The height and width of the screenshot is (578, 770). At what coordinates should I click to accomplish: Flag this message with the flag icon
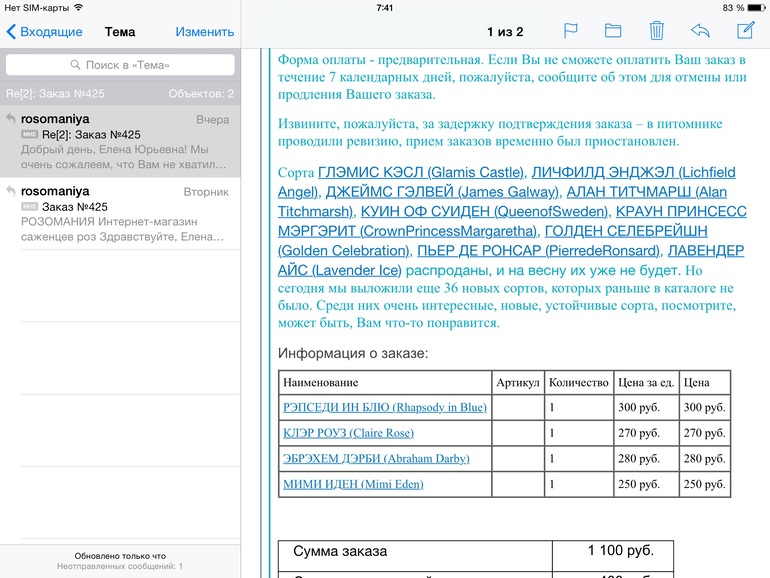click(571, 31)
